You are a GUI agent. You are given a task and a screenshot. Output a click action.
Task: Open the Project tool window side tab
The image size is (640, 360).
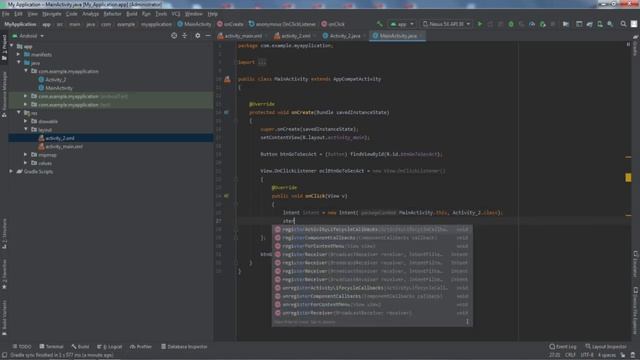pos(4,48)
